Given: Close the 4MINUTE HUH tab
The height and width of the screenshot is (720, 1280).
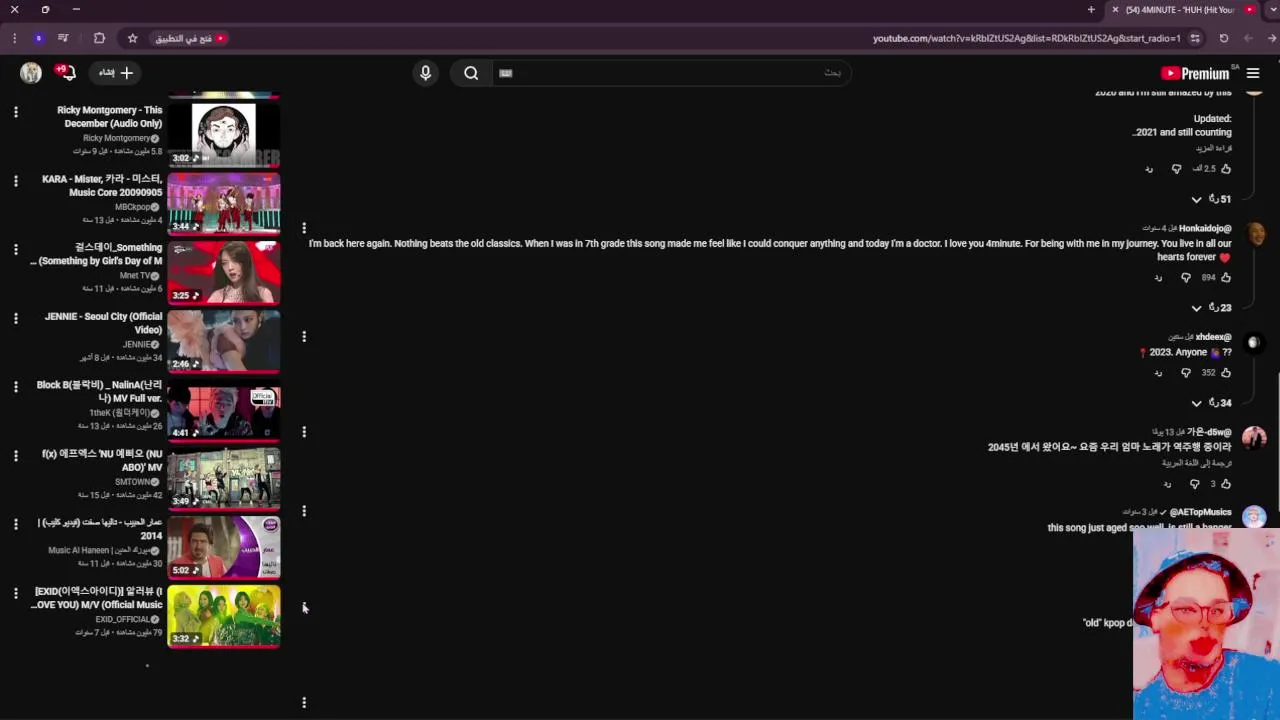Looking at the screenshot, I should (x=1115, y=10).
